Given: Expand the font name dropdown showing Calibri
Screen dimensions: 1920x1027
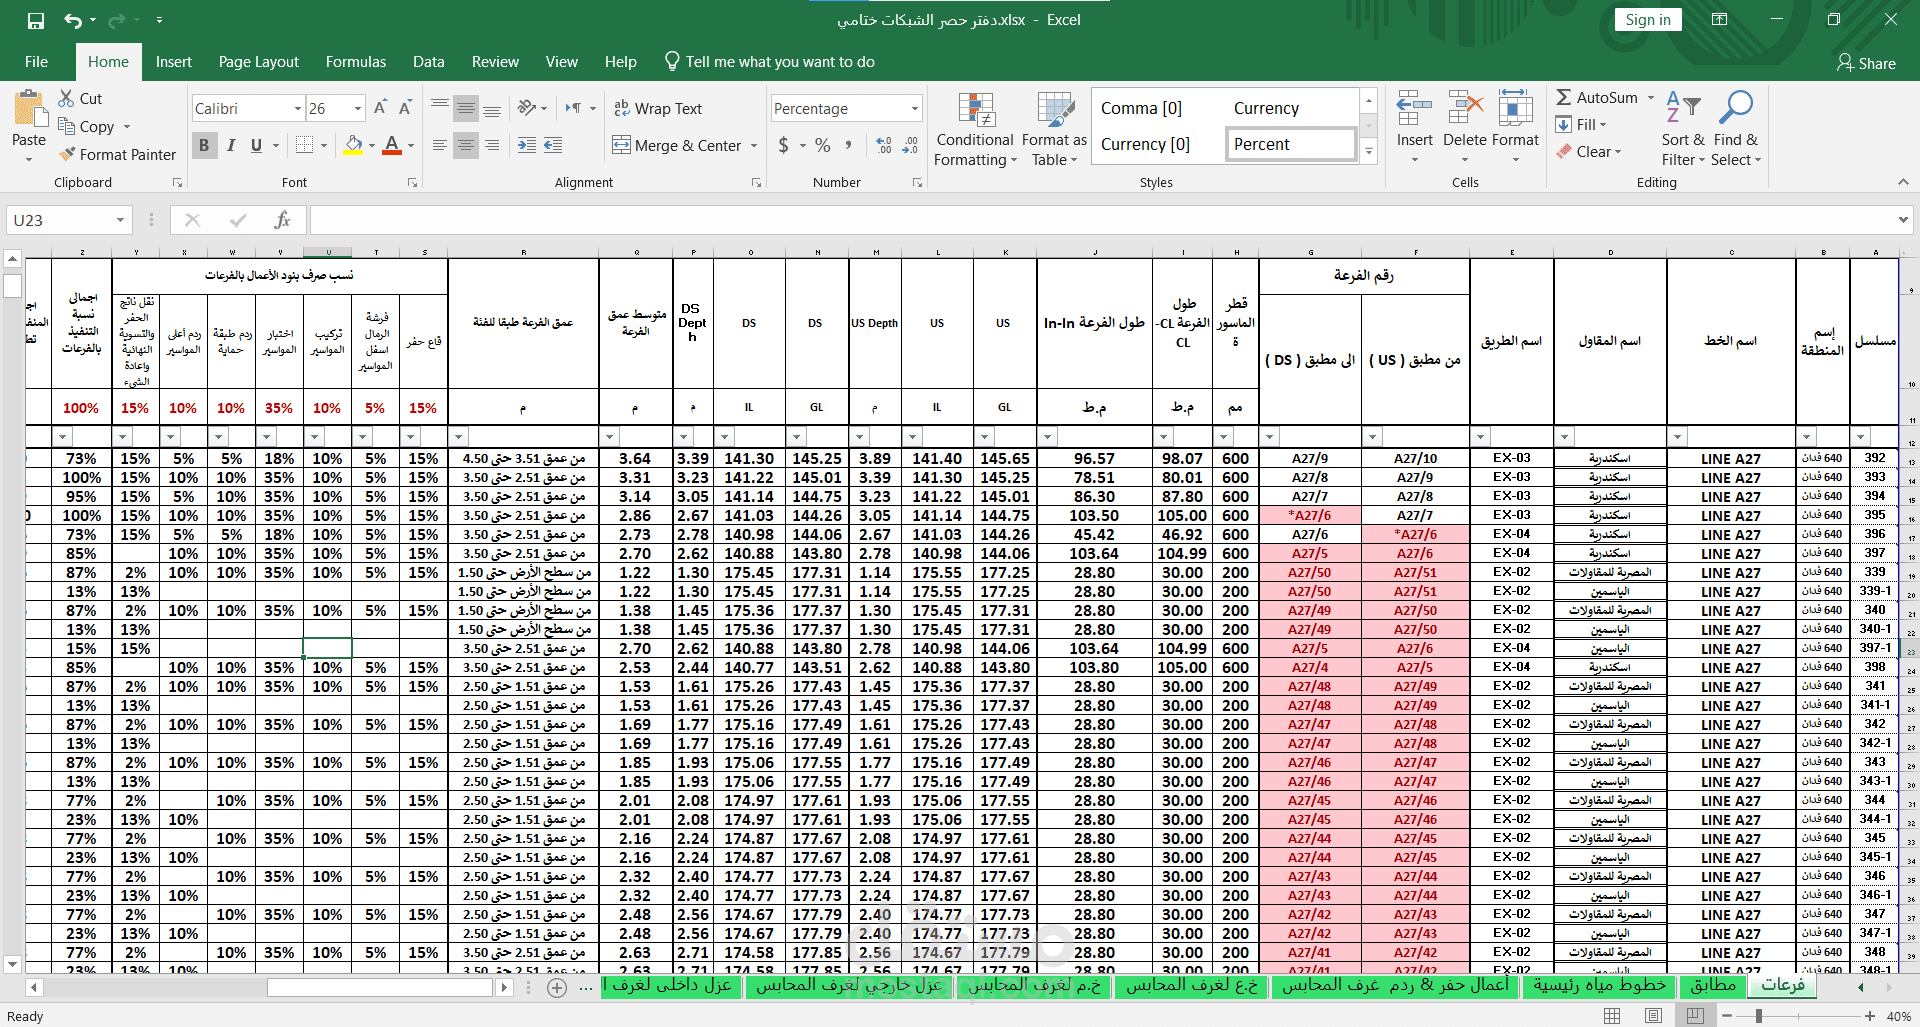Looking at the screenshot, I should click(x=297, y=109).
